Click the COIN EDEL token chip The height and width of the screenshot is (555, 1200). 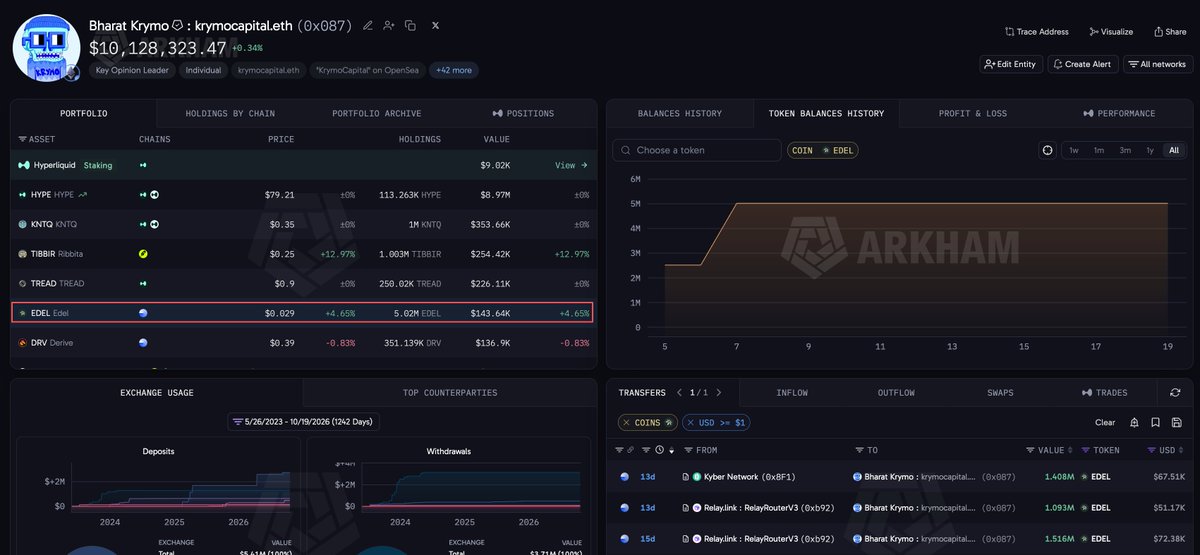[823, 150]
